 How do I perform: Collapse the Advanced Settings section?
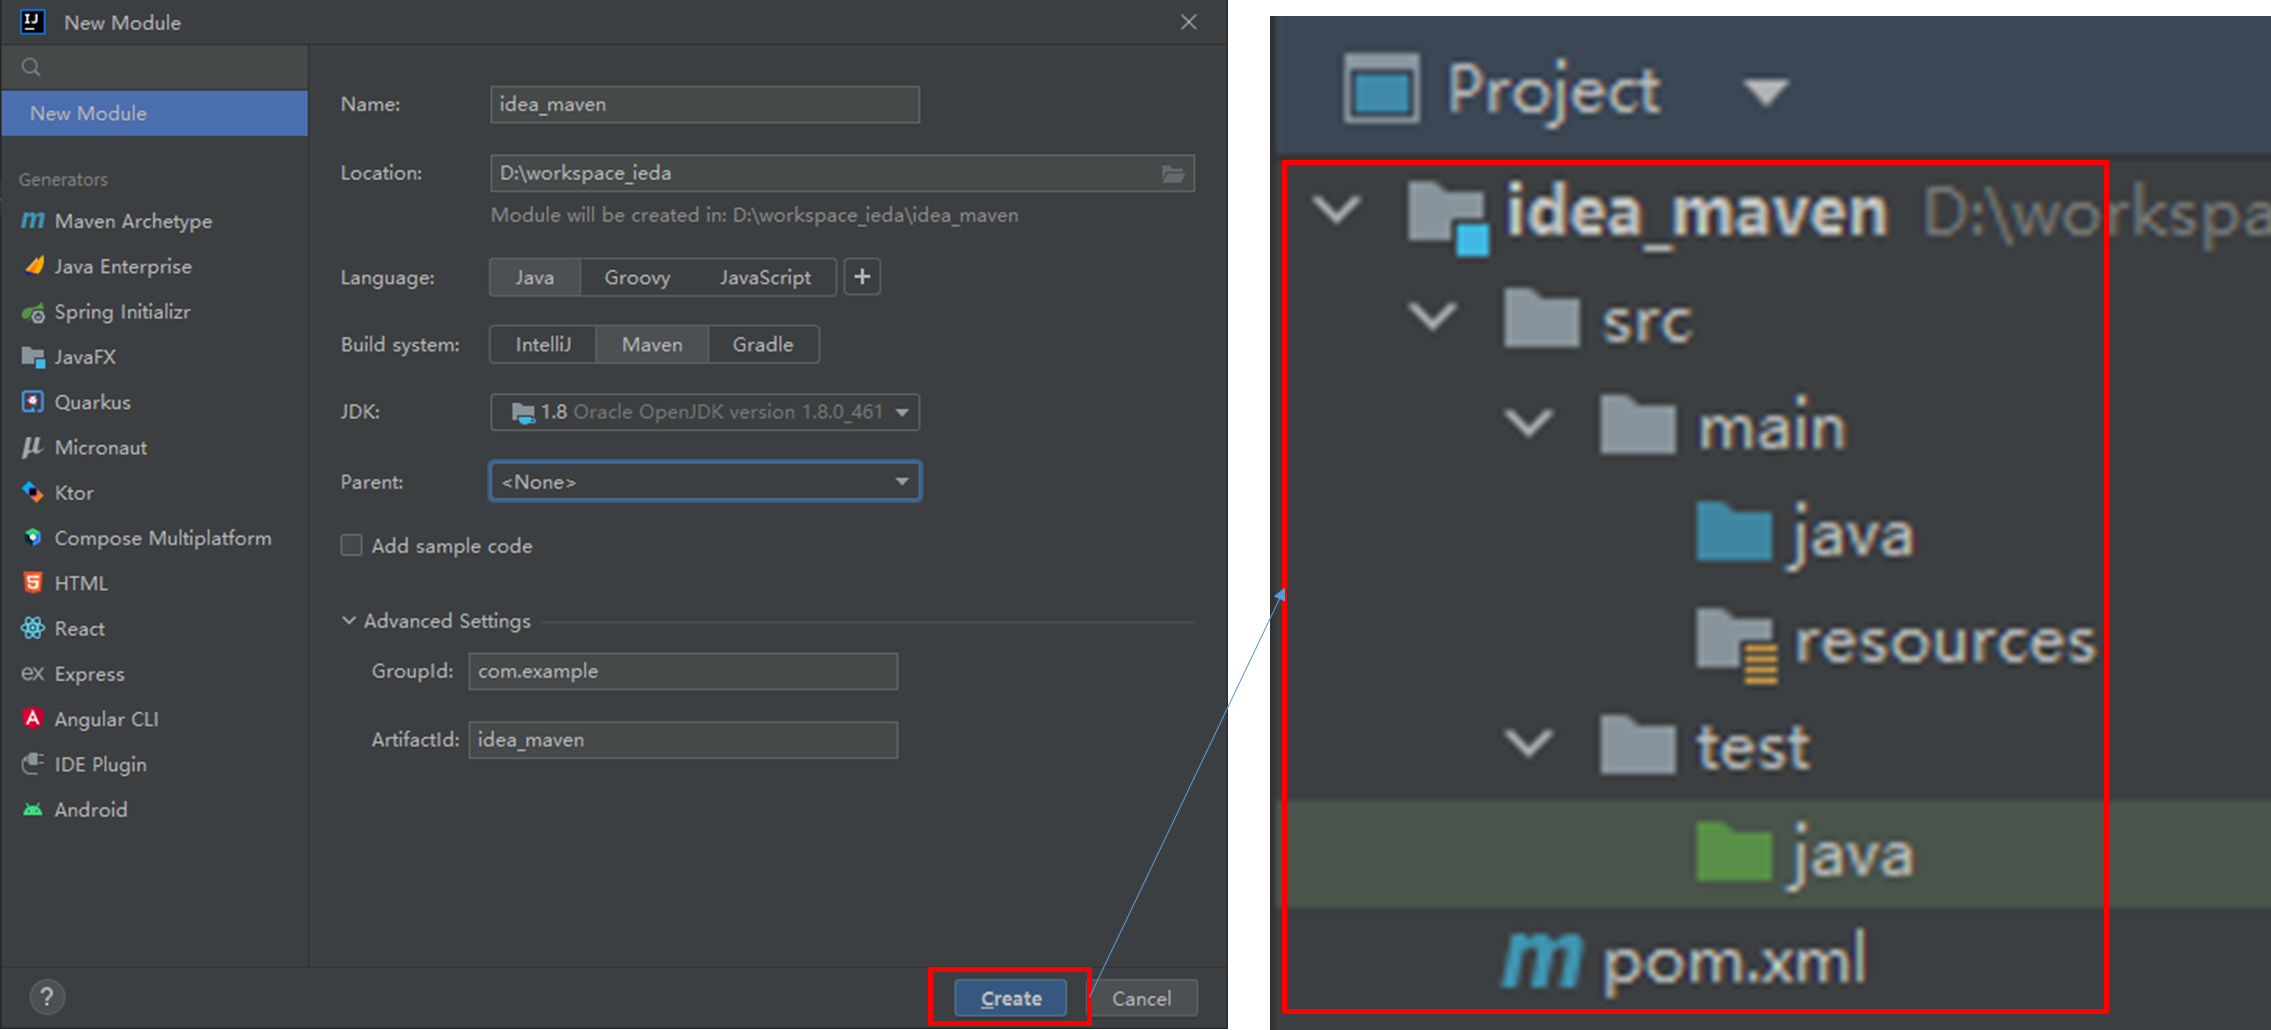click(349, 621)
